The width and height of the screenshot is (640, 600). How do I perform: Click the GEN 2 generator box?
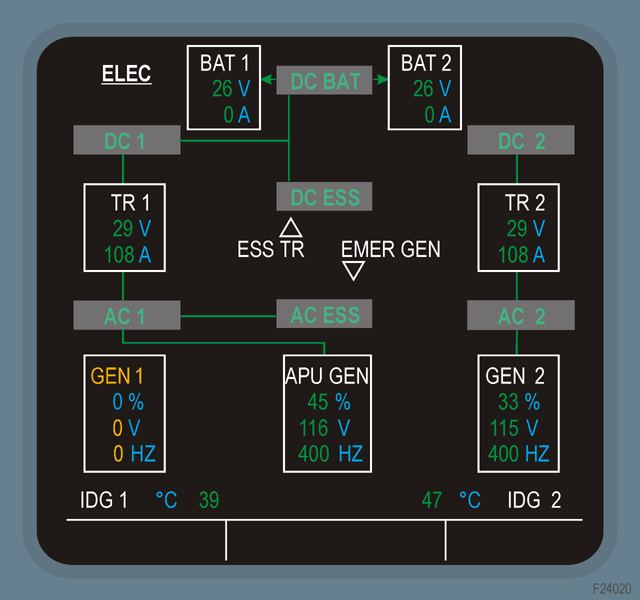tap(517, 412)
